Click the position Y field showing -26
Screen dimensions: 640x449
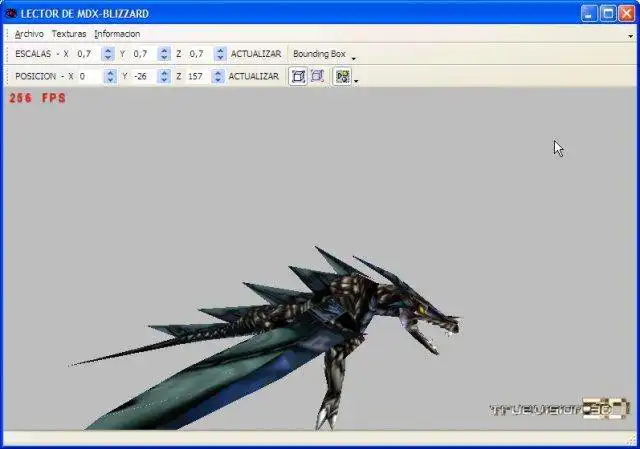coord(144,76)
